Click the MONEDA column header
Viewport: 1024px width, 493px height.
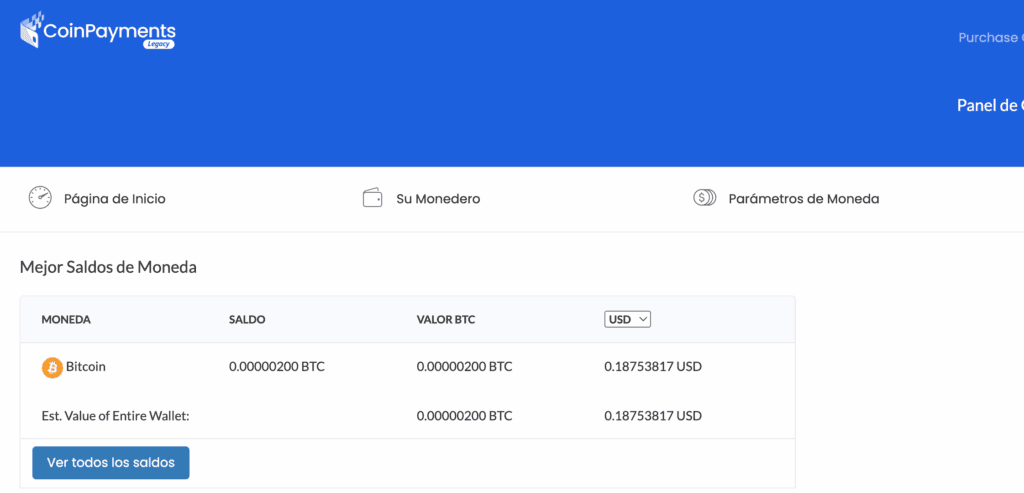pos(66,320)
